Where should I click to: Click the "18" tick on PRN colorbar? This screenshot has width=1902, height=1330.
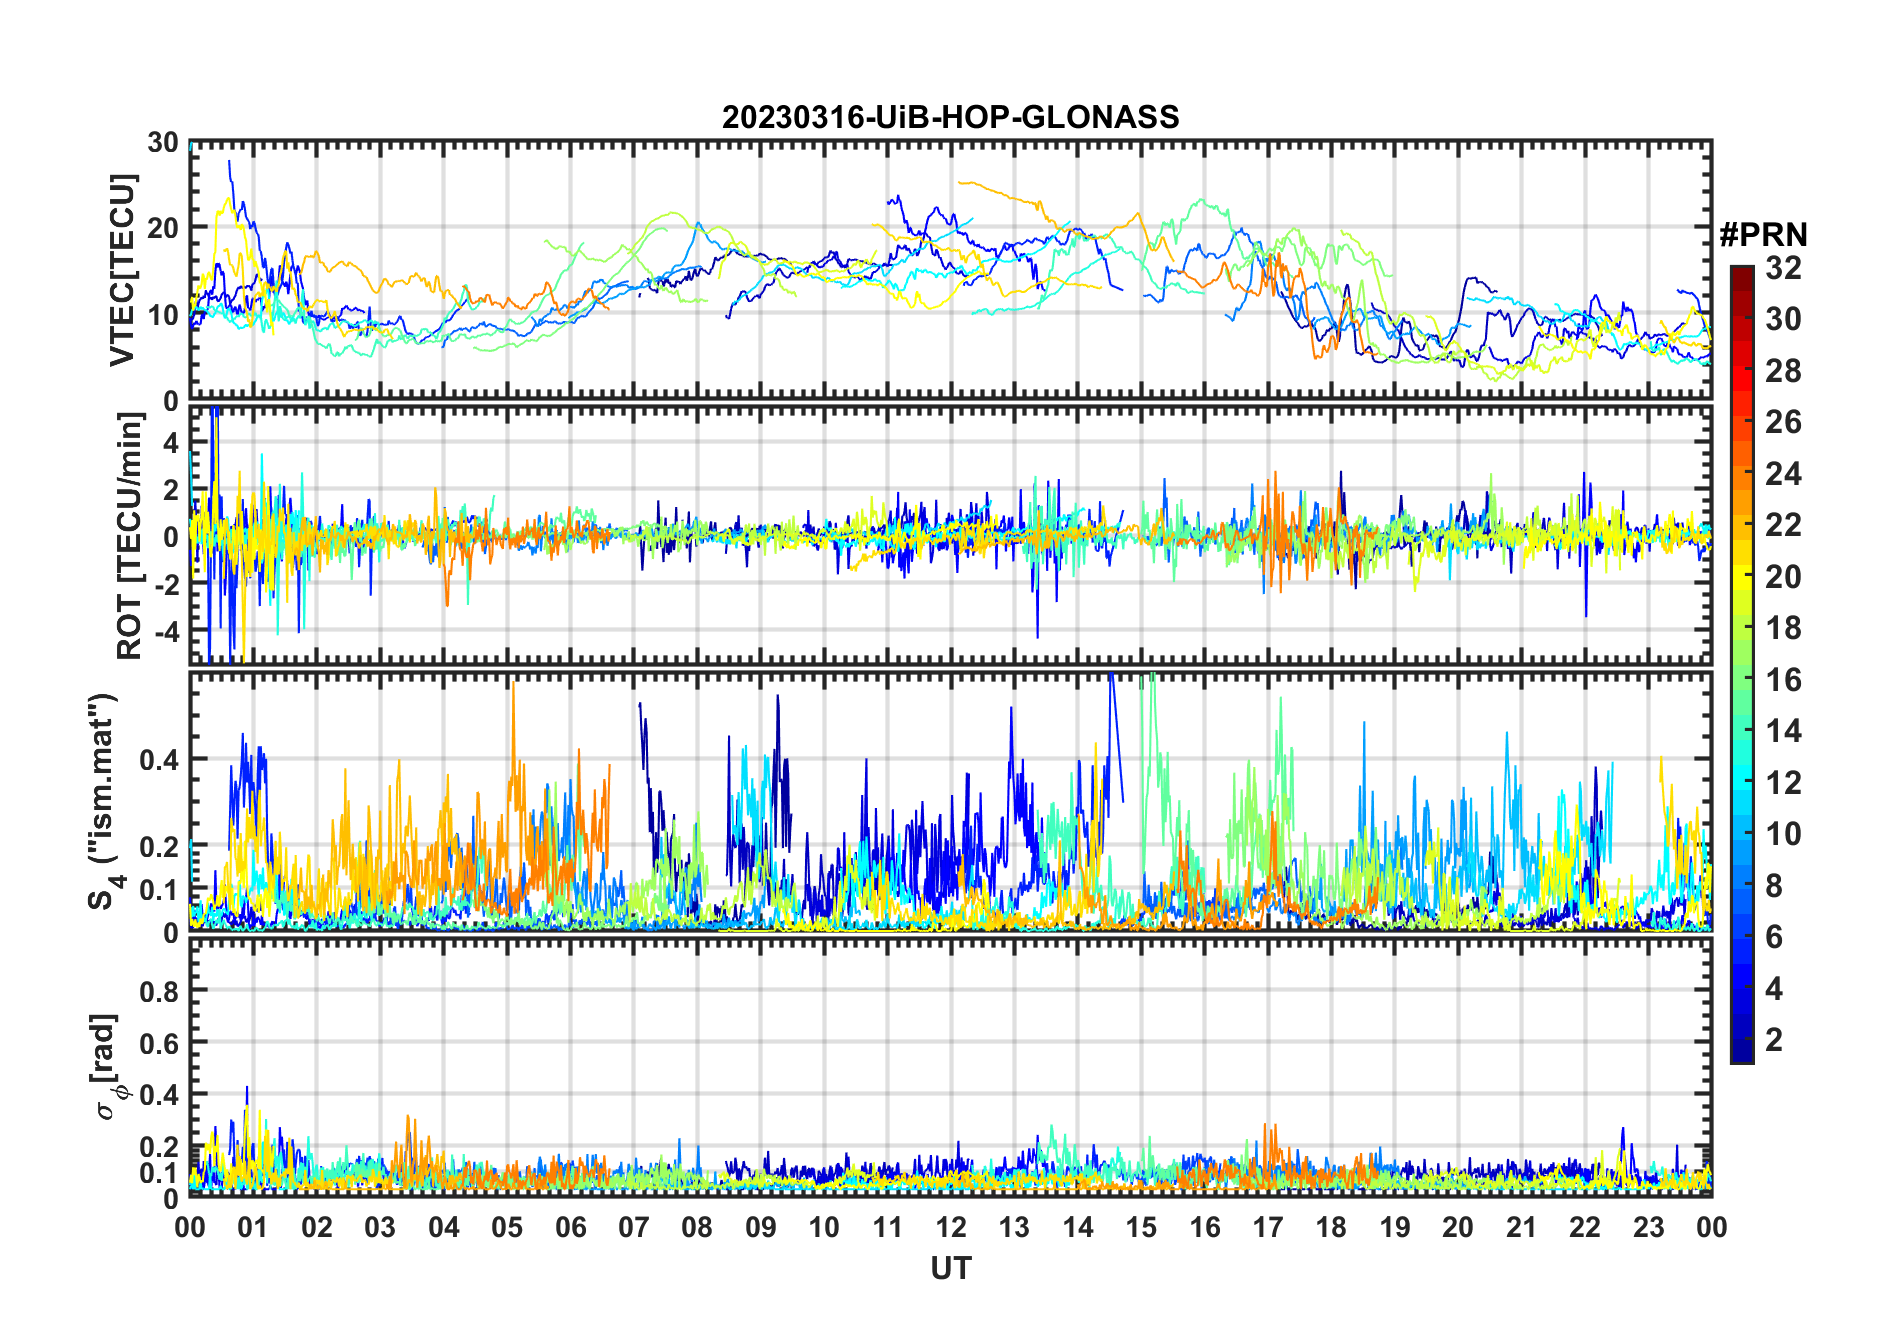(1783, 628)
